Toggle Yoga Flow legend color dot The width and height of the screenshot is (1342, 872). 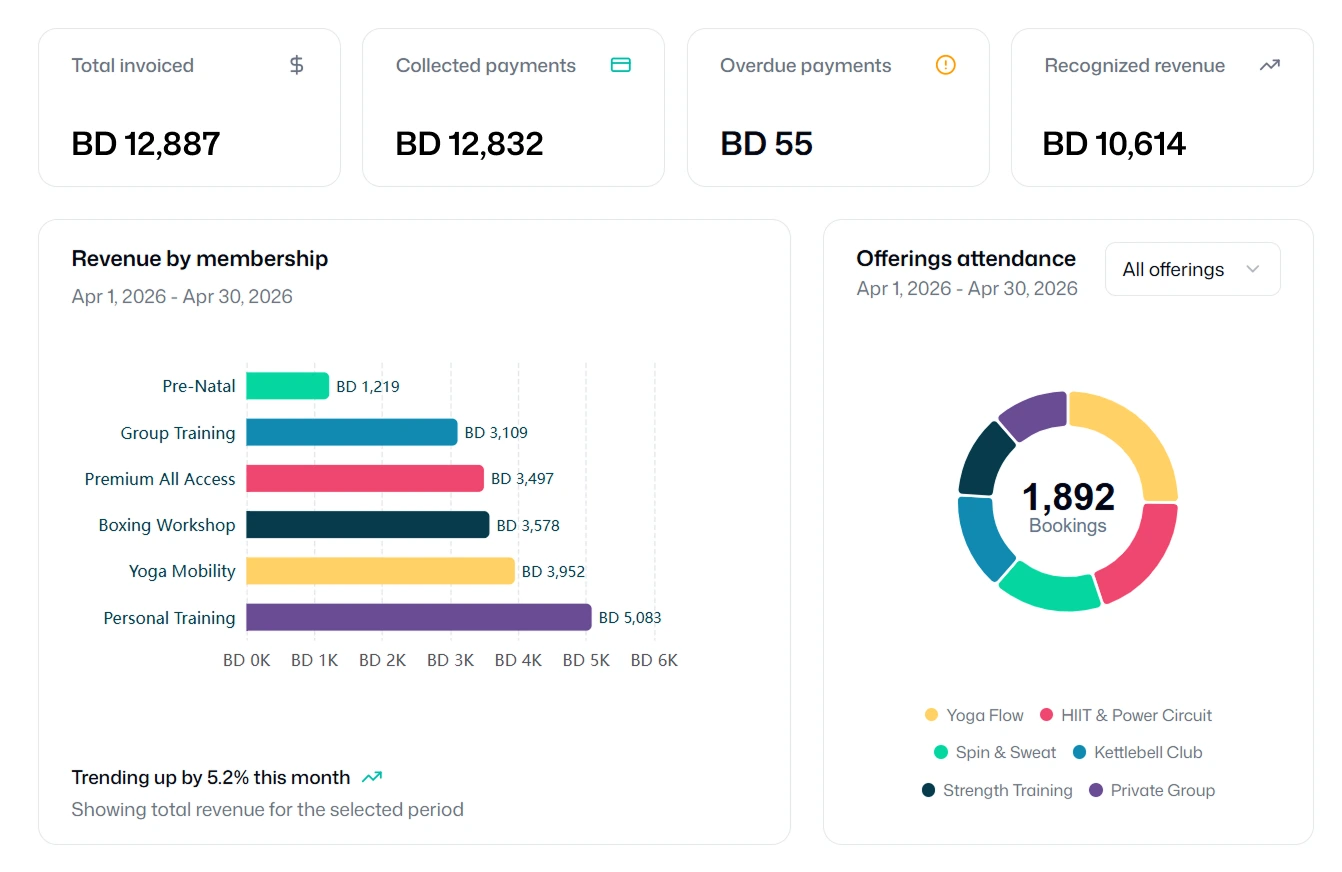932,715
